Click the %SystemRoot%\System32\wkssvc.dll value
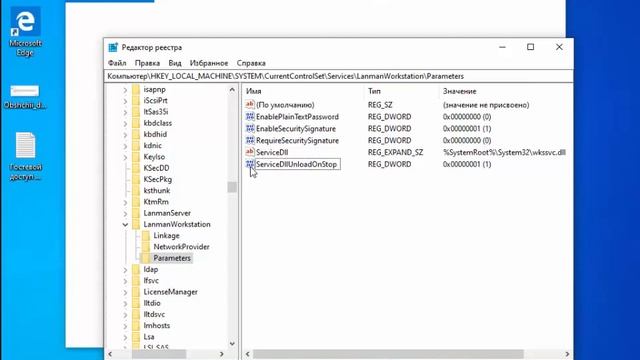Image resolution: width=640 pixels, height=360 pixels. point(504,152)
